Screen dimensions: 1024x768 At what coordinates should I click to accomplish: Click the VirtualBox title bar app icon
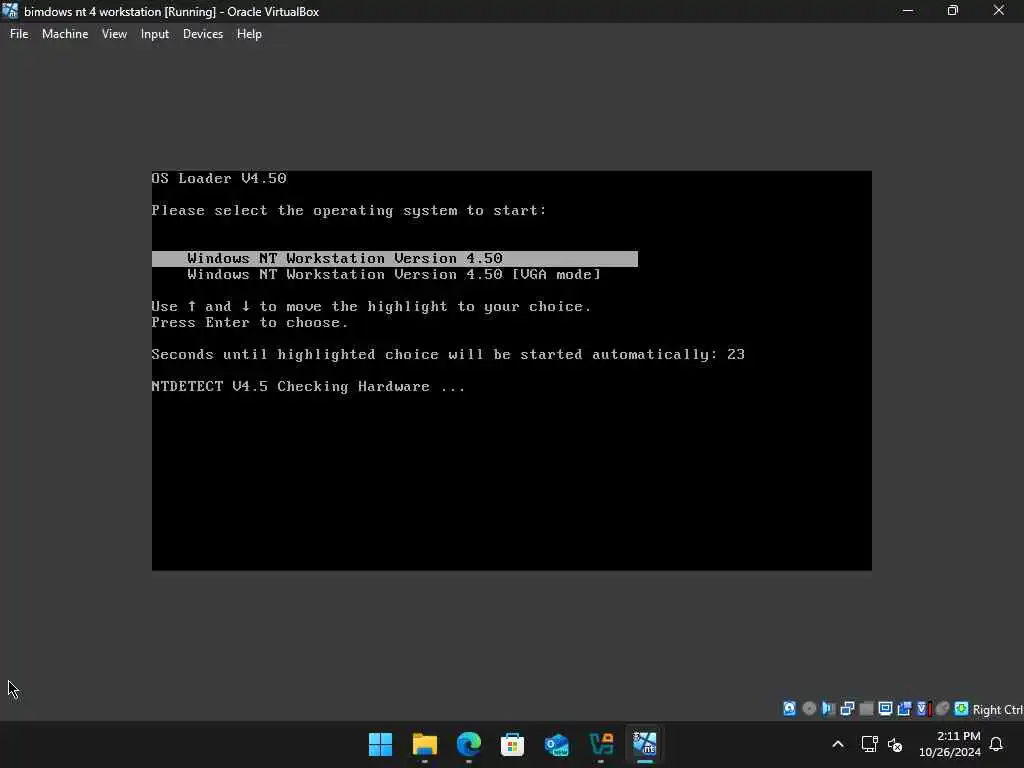[10, 11]
